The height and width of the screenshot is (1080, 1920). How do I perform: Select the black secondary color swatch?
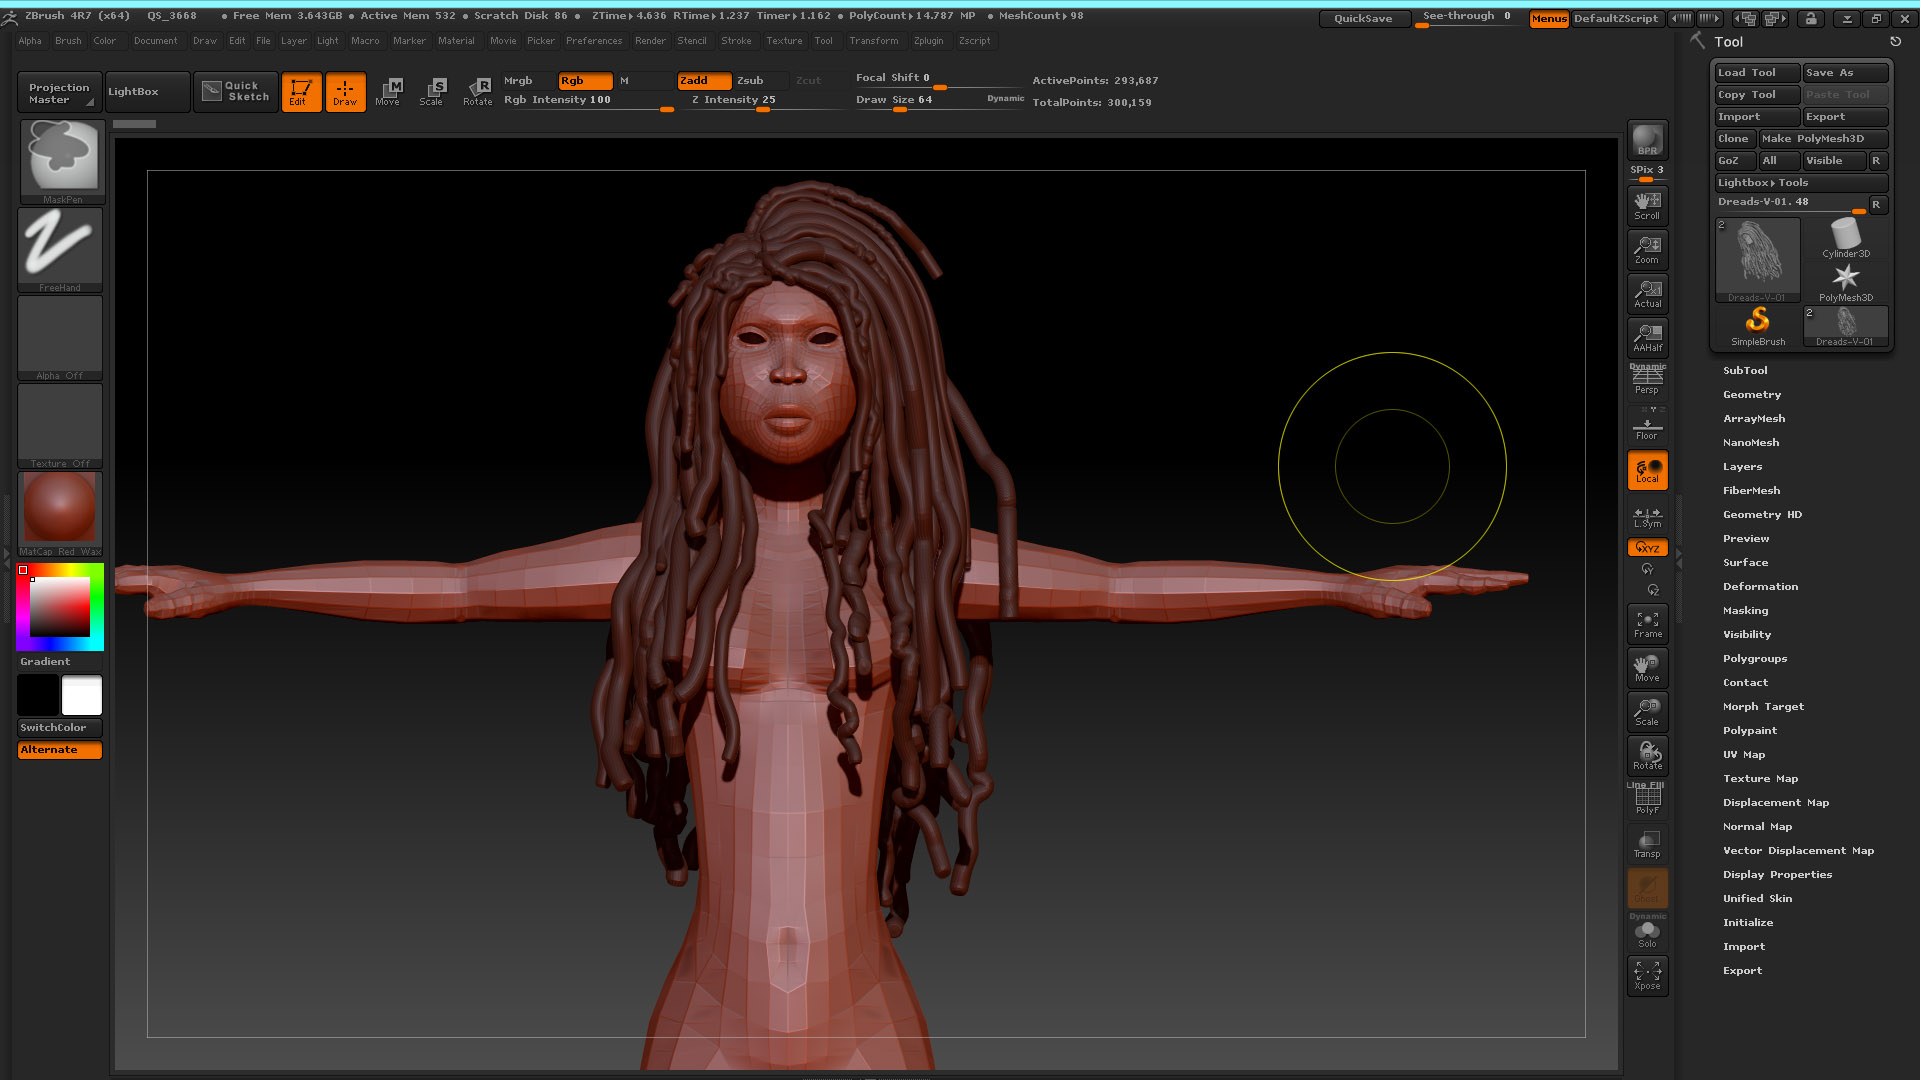coord(38,695)
